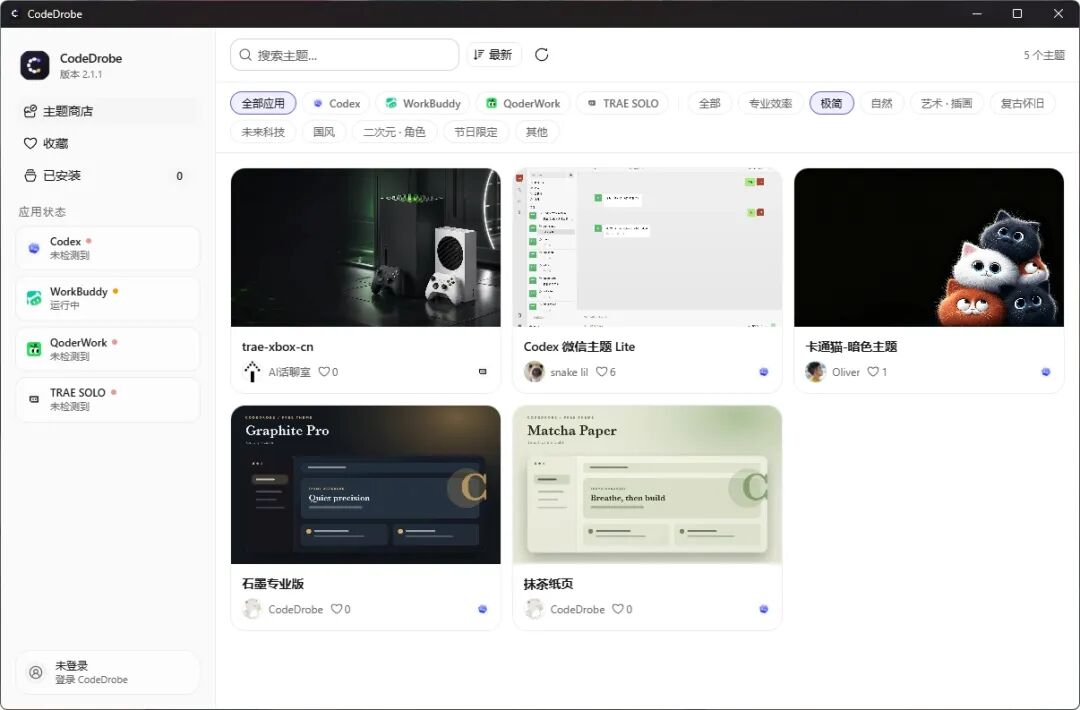
Task: Open the Codex 微信主题 Lite thumbnail
Action: coord(647,247)
